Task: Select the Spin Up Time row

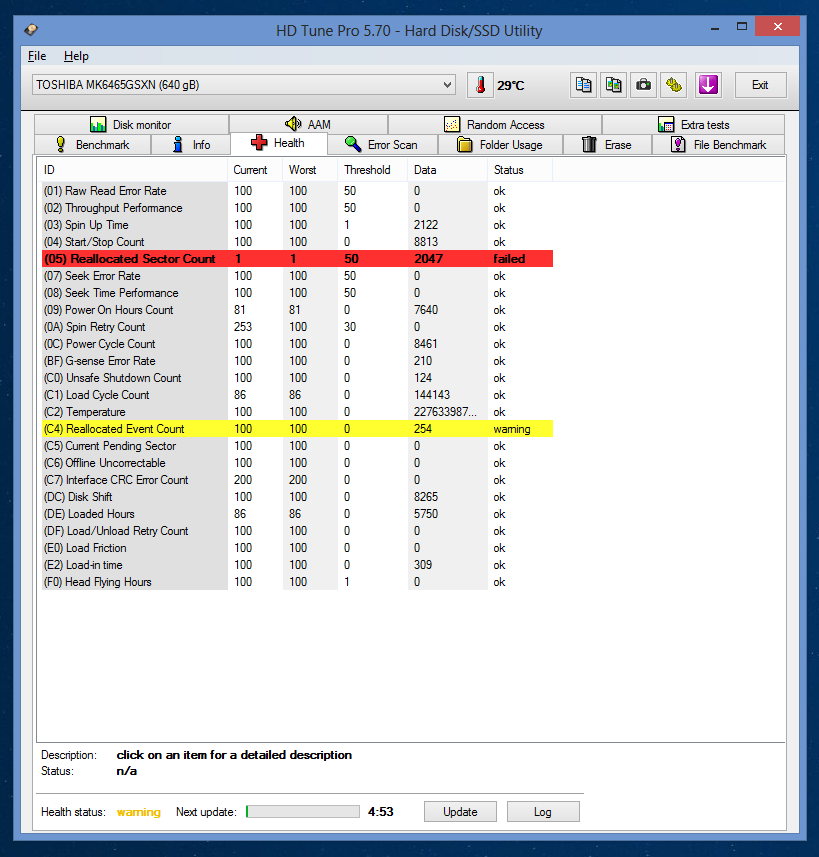Action: click(297, 225)
